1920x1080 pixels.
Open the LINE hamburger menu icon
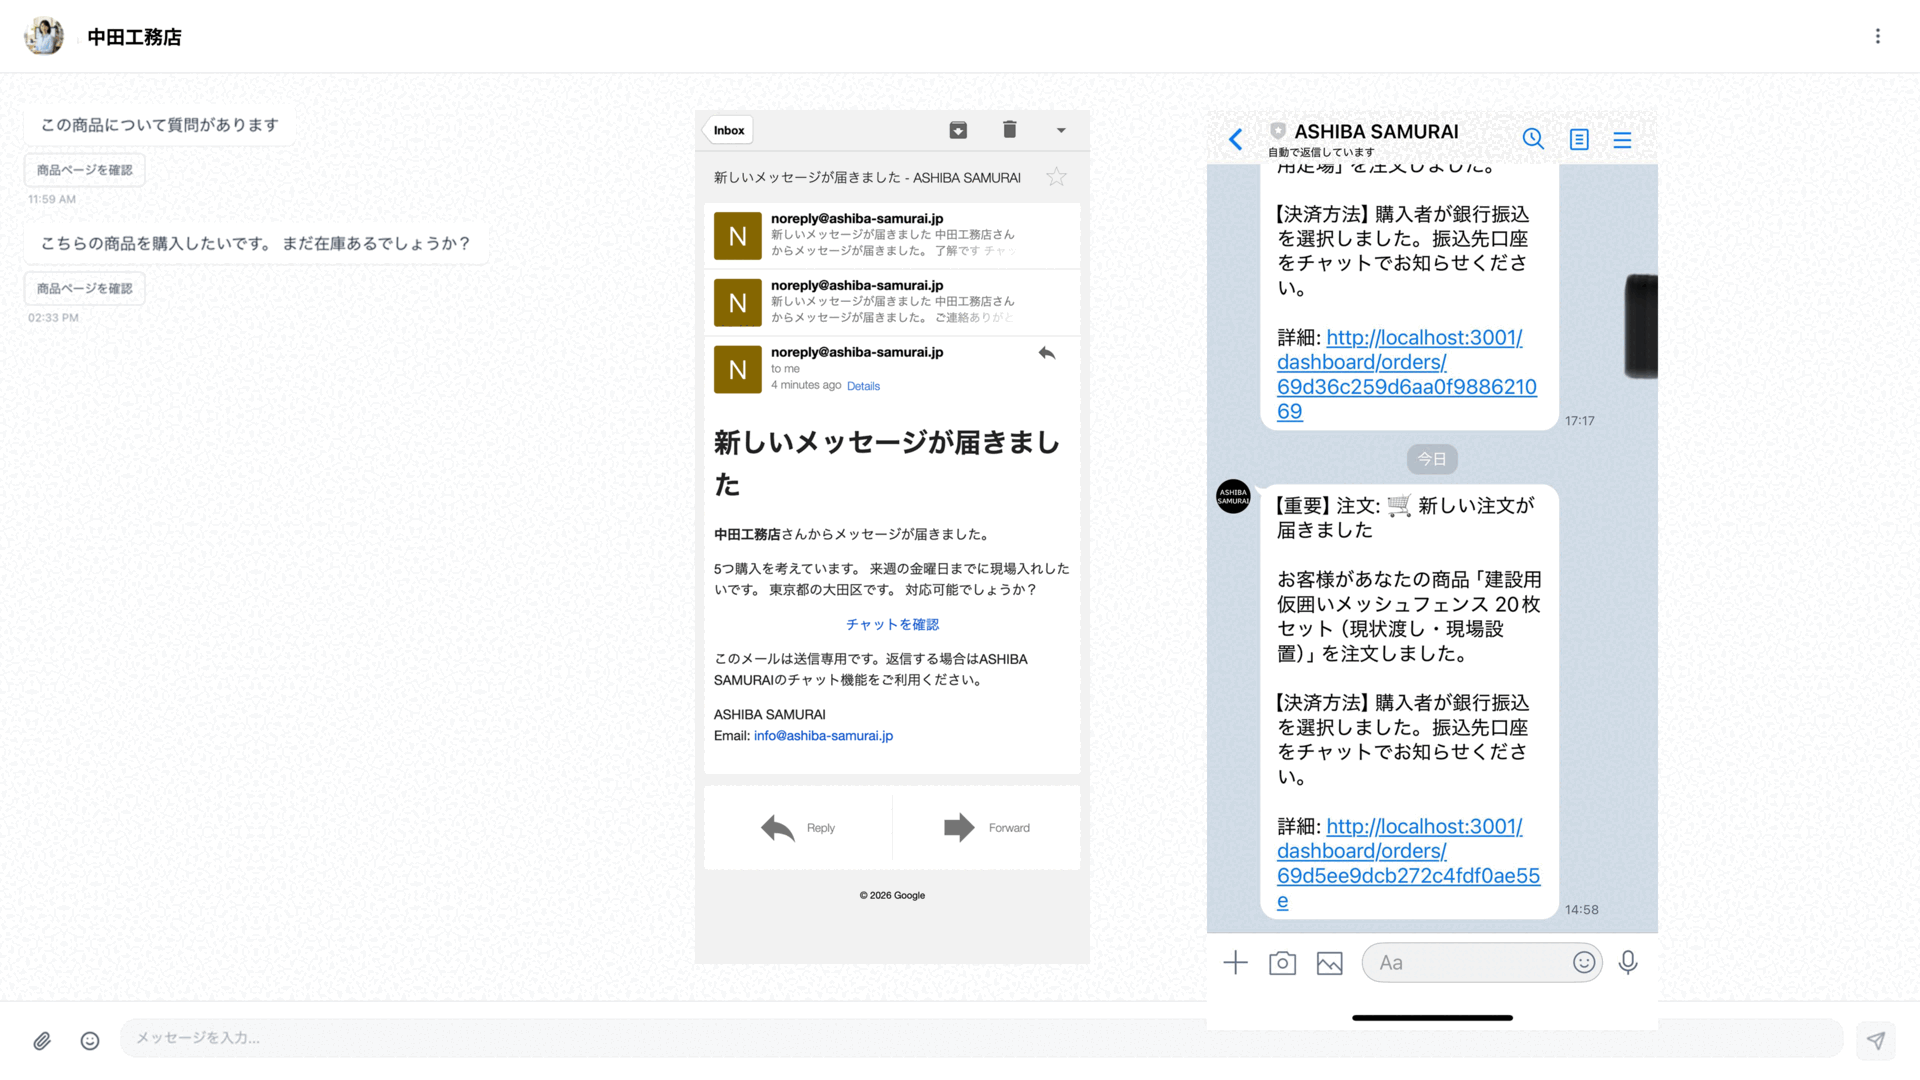[1622, 140]
